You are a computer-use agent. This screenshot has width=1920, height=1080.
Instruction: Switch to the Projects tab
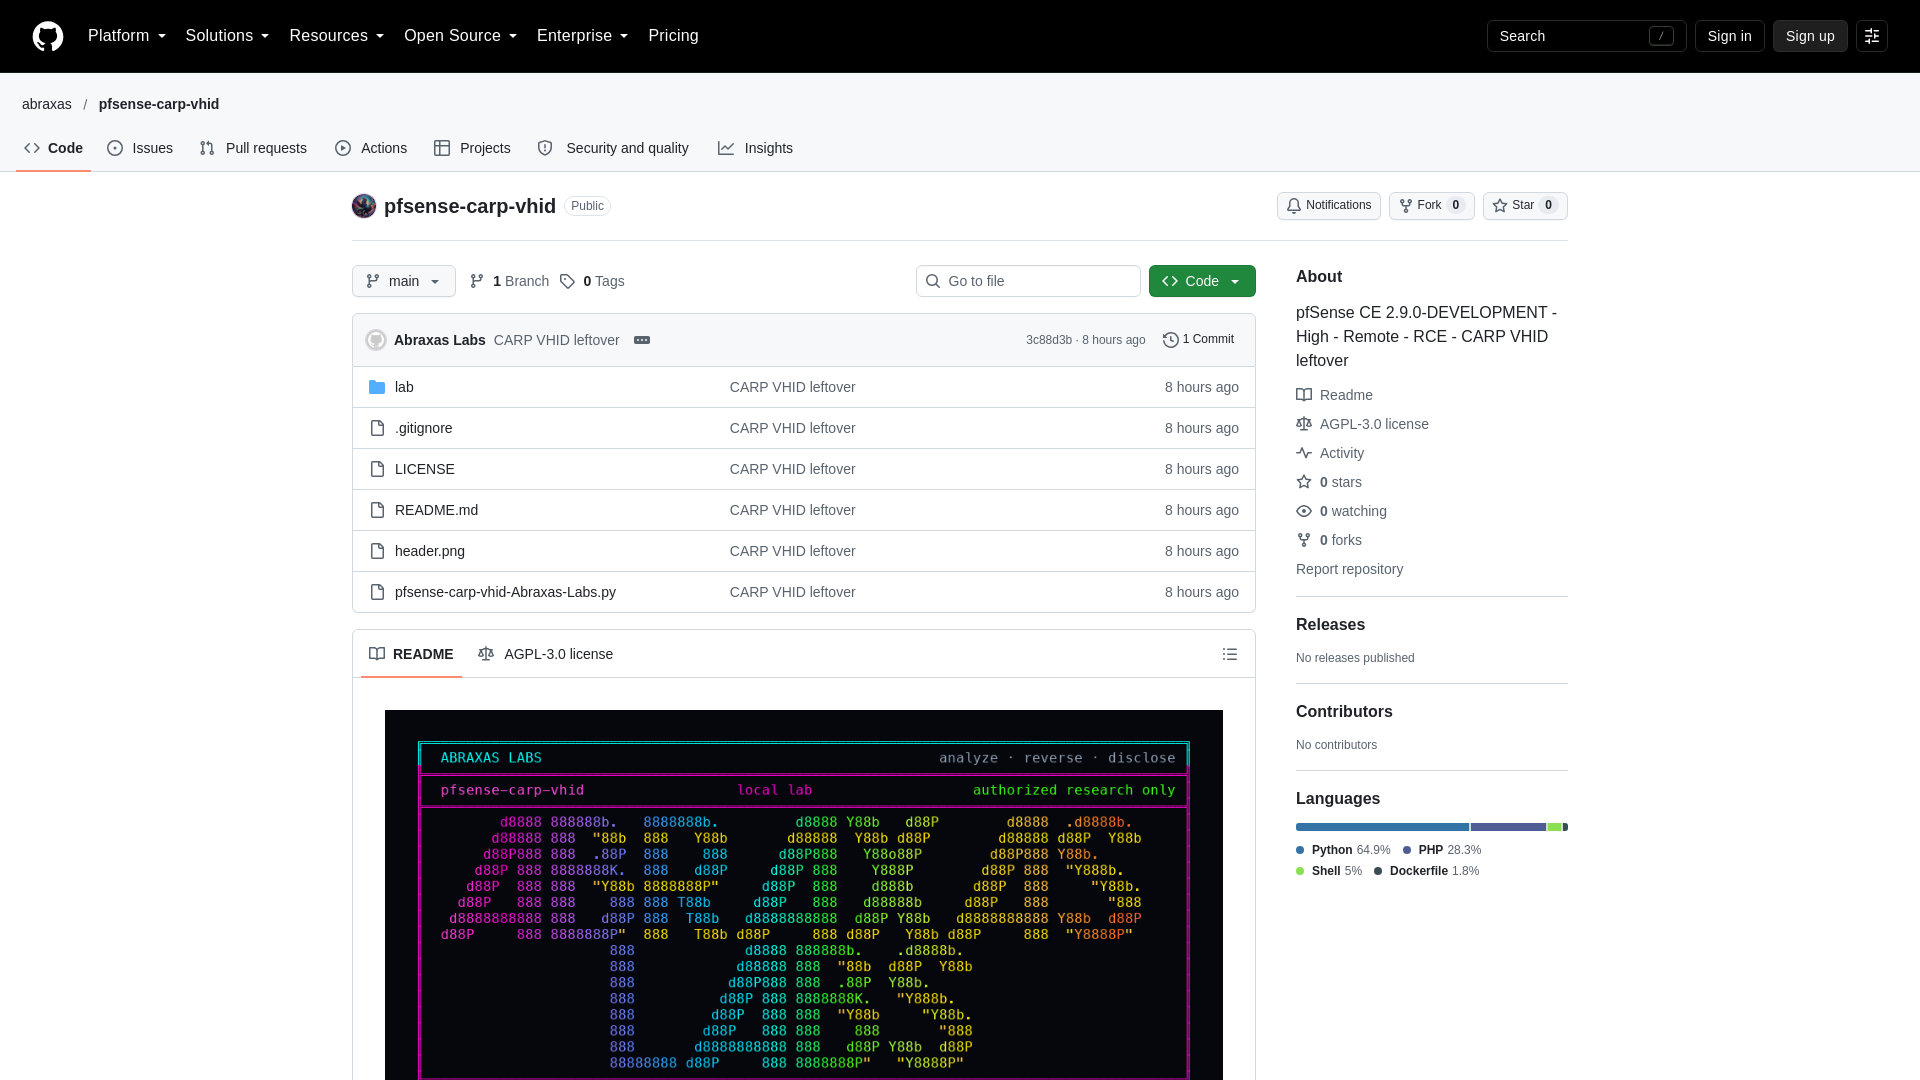click(472, 148)
